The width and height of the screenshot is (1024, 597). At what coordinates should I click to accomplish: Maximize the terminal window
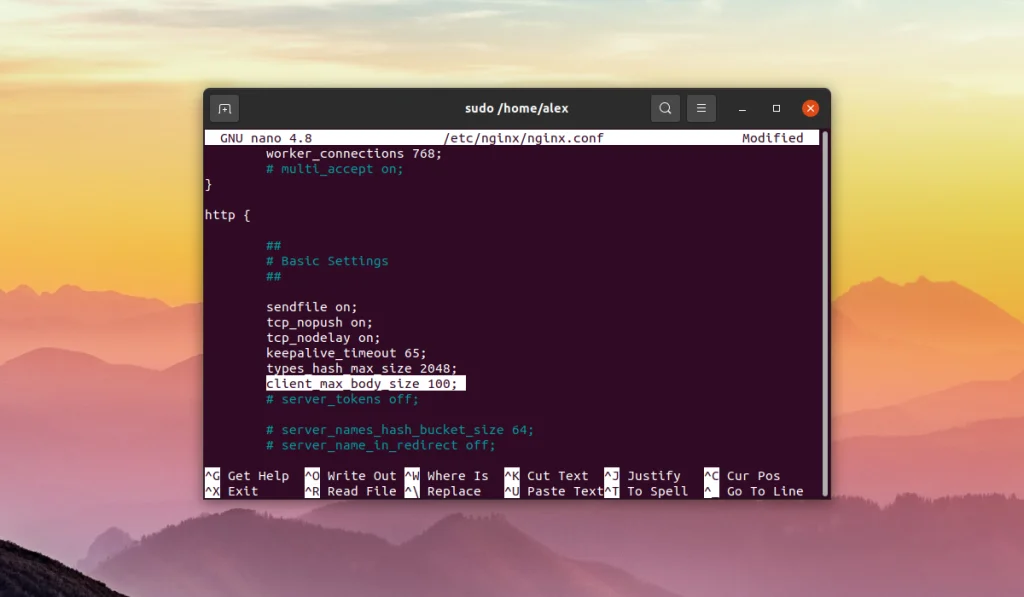[776, 108]
